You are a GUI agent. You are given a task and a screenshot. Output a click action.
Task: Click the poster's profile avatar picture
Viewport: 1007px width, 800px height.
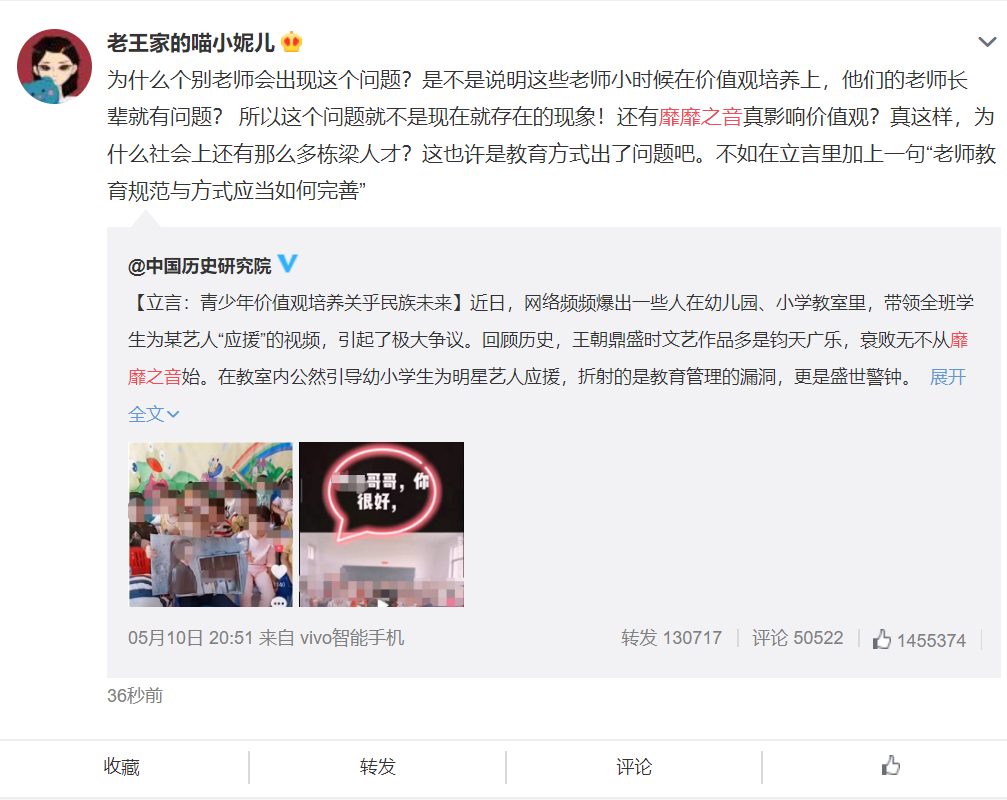coord(54,66)
